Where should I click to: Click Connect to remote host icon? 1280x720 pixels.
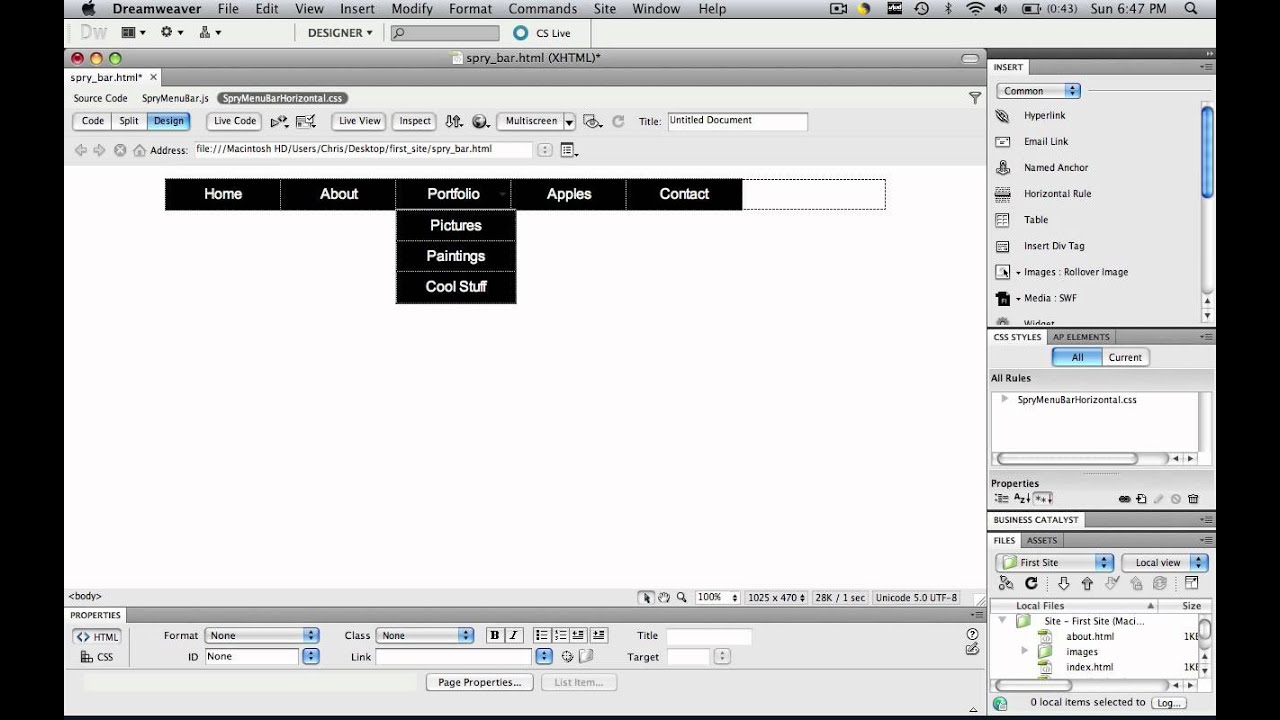pos(1007,583)
